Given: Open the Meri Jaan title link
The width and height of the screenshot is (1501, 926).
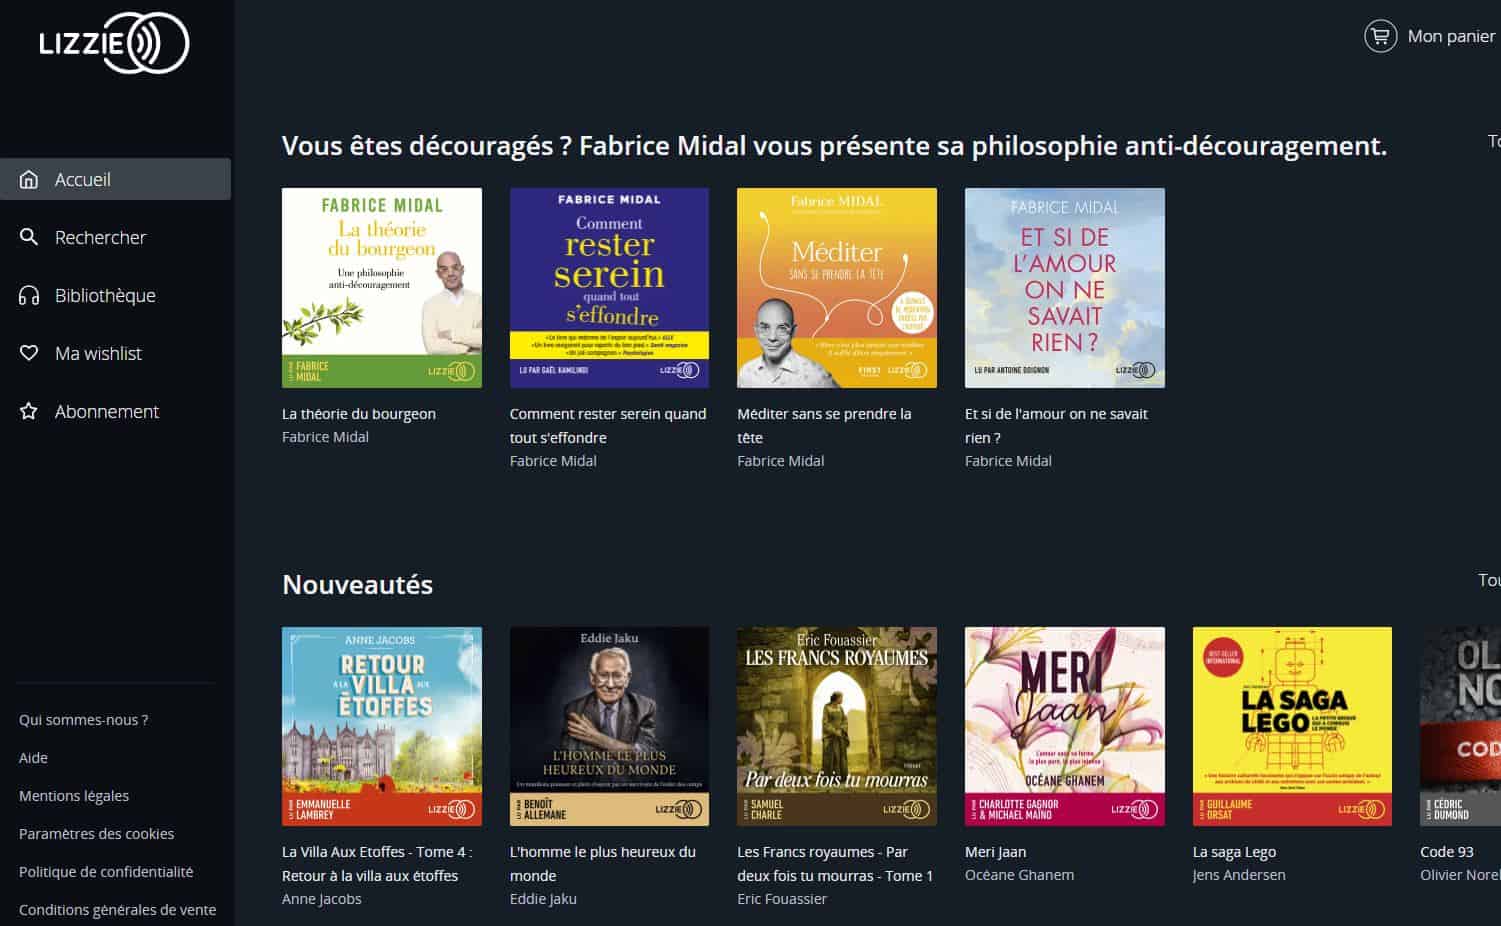Looking at the screenshot, I should [995, 852].
